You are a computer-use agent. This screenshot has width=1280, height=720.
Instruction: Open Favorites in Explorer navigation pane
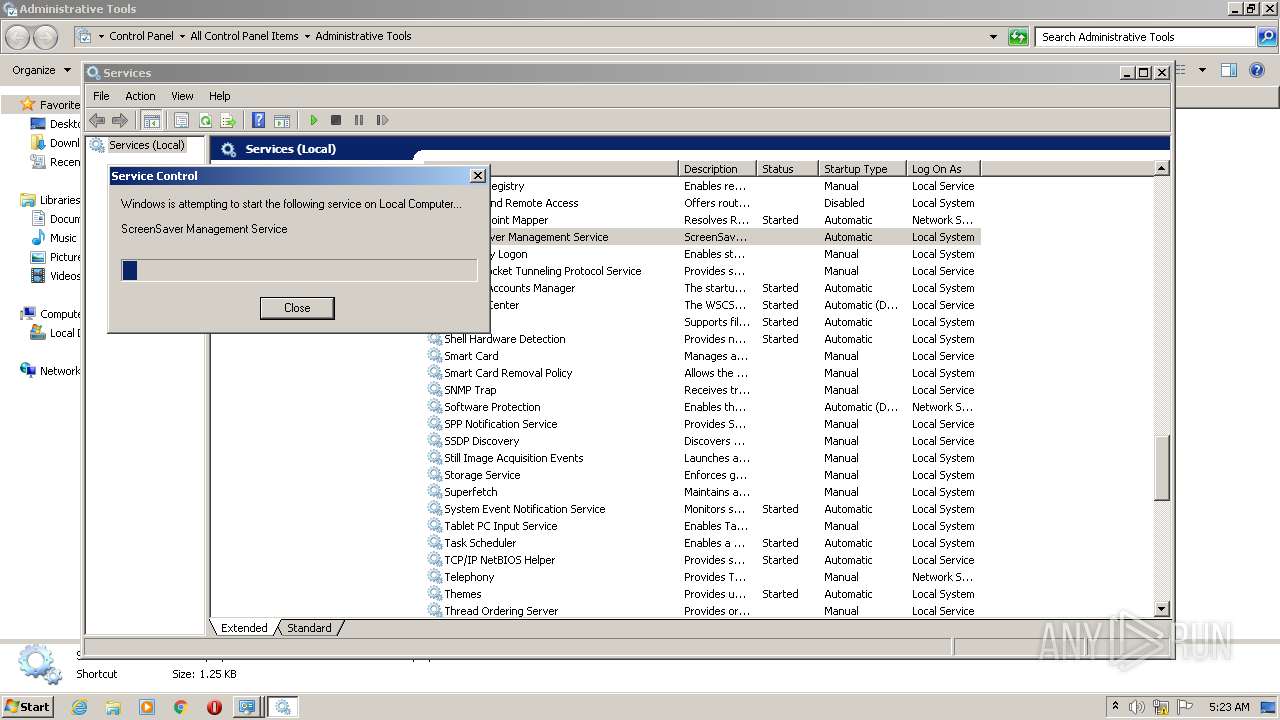(59, 105)
